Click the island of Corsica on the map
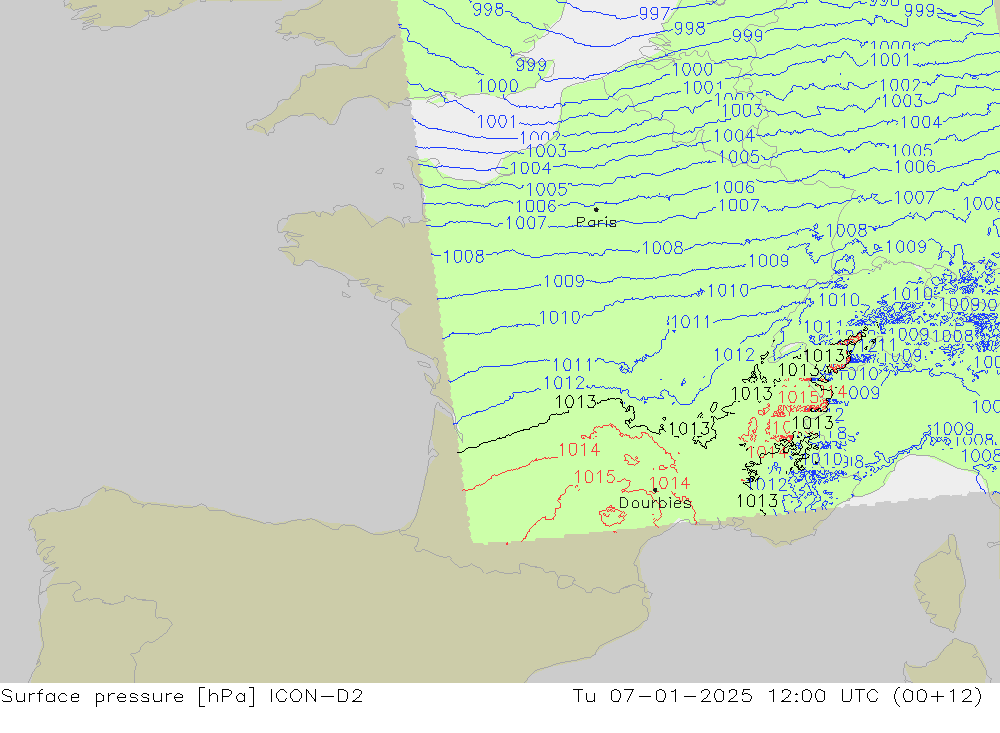The width and height of the screenshot is (1000, 733). pyautogui.click(x=941, y=584)
